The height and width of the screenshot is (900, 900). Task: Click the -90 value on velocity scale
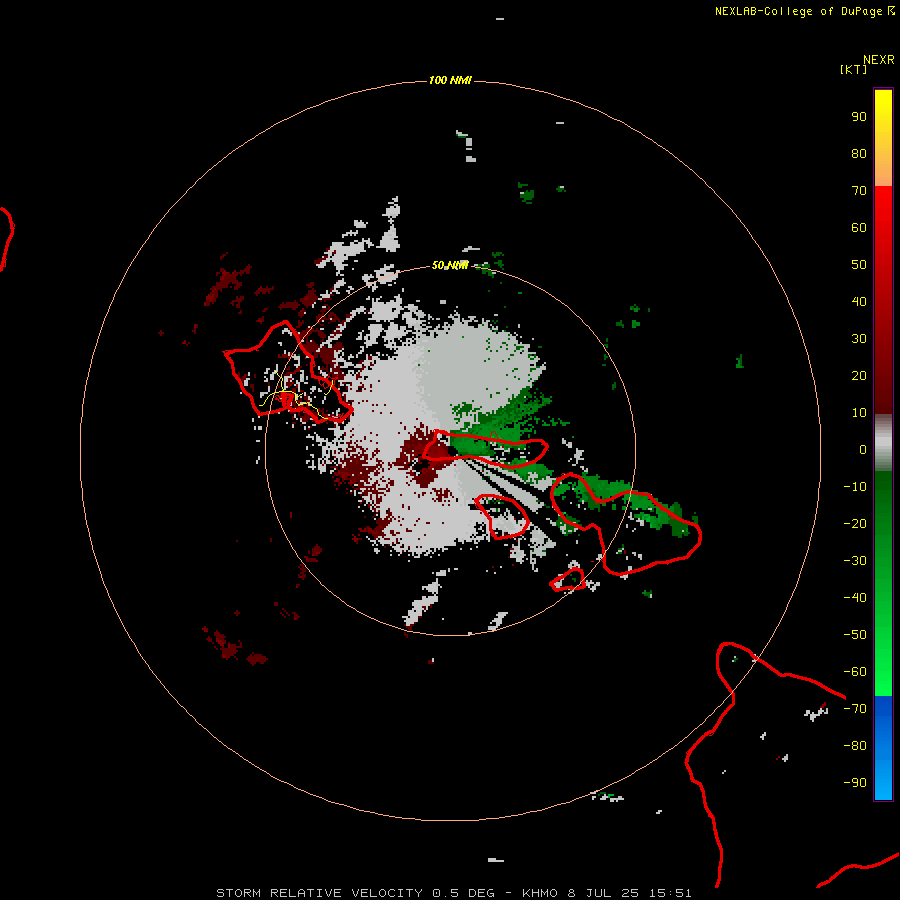click(855, 783)
